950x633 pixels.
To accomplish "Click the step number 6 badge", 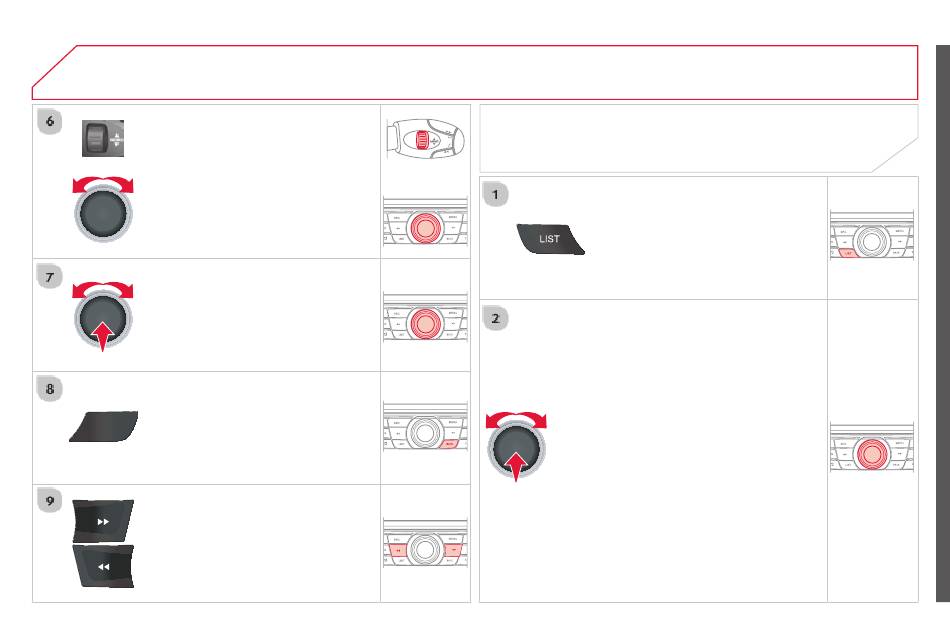I will (x=50, y=121).
